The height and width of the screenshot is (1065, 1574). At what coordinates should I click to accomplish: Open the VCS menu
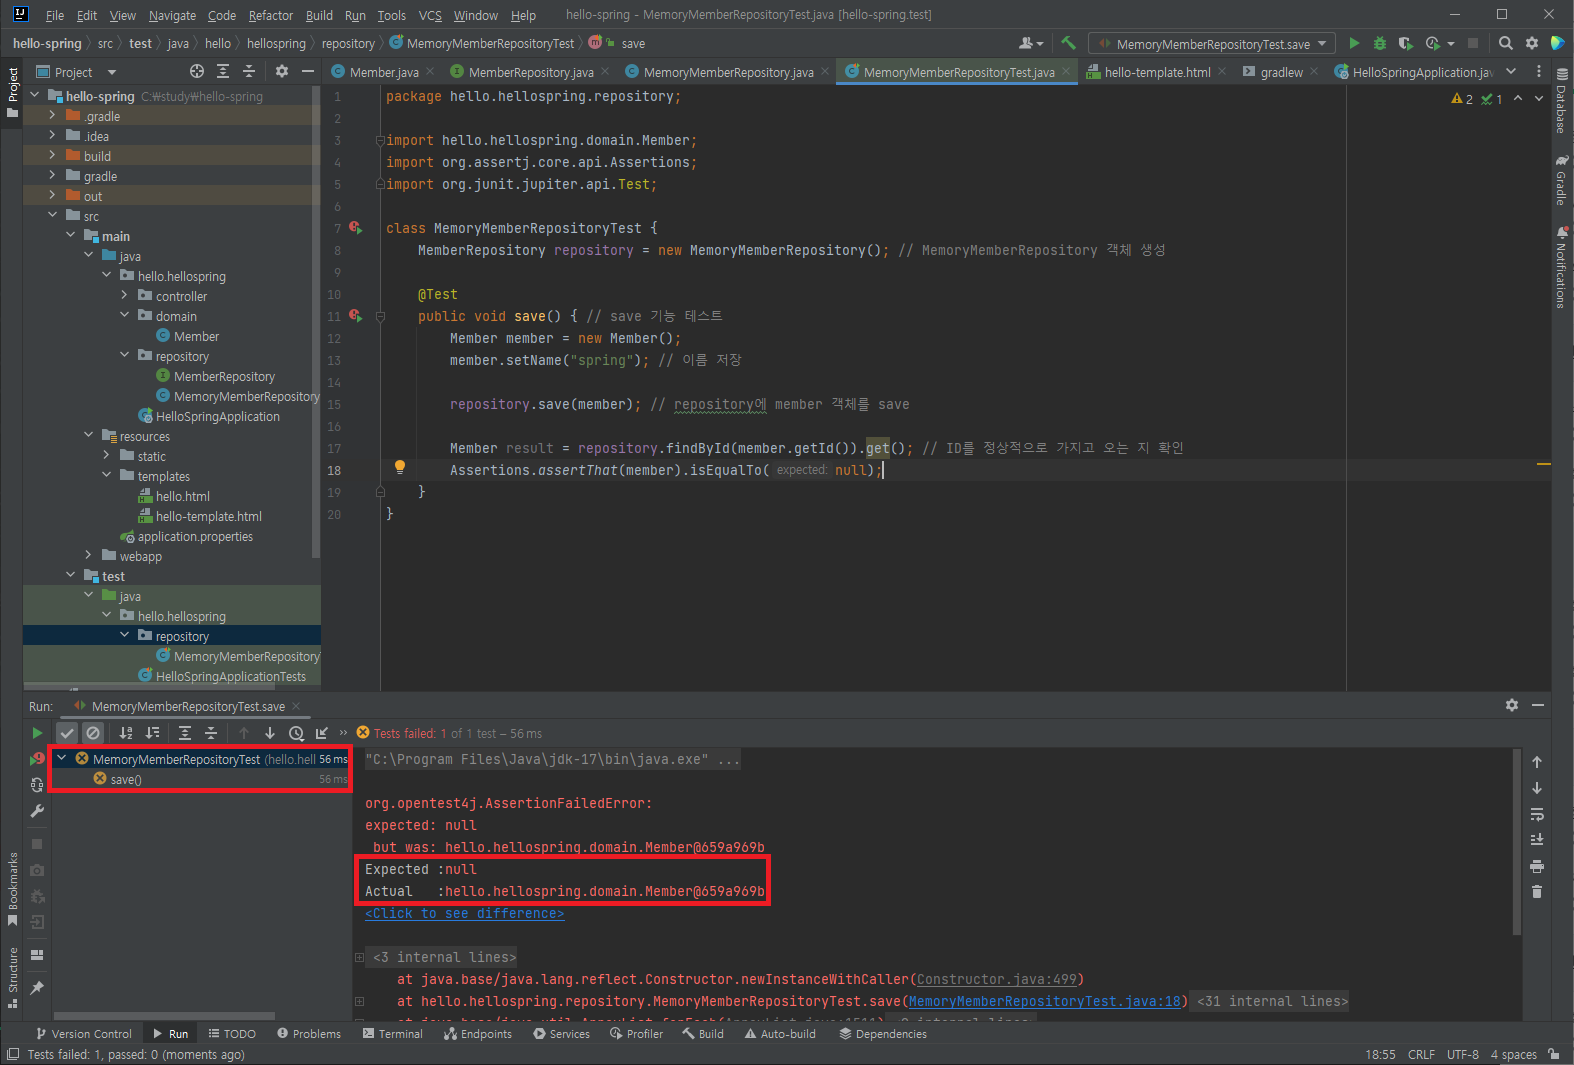pos(430,15)
